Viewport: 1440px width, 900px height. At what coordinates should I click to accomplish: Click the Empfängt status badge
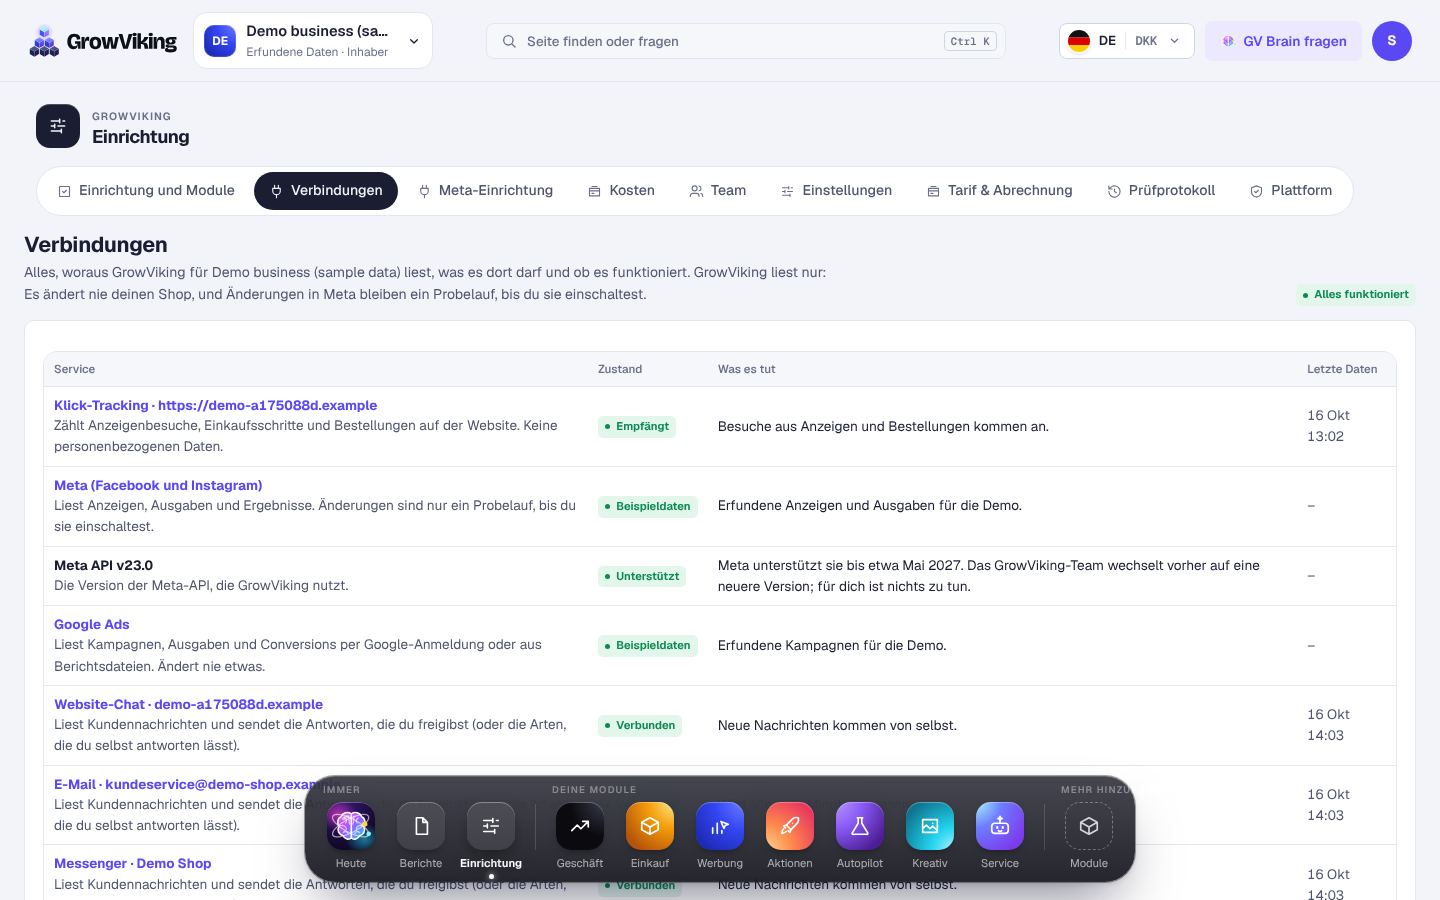point(637,426)
